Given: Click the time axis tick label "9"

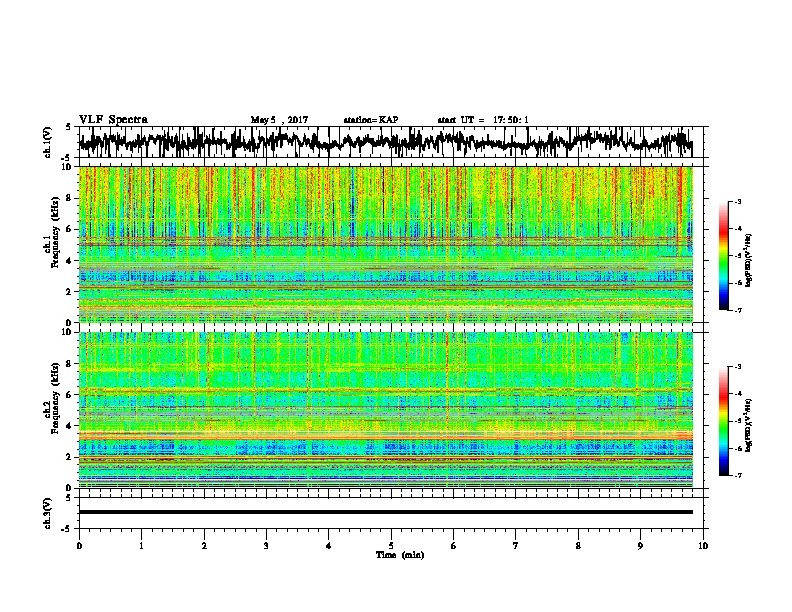Looking at the screenshot, I should tap(640, 546).
